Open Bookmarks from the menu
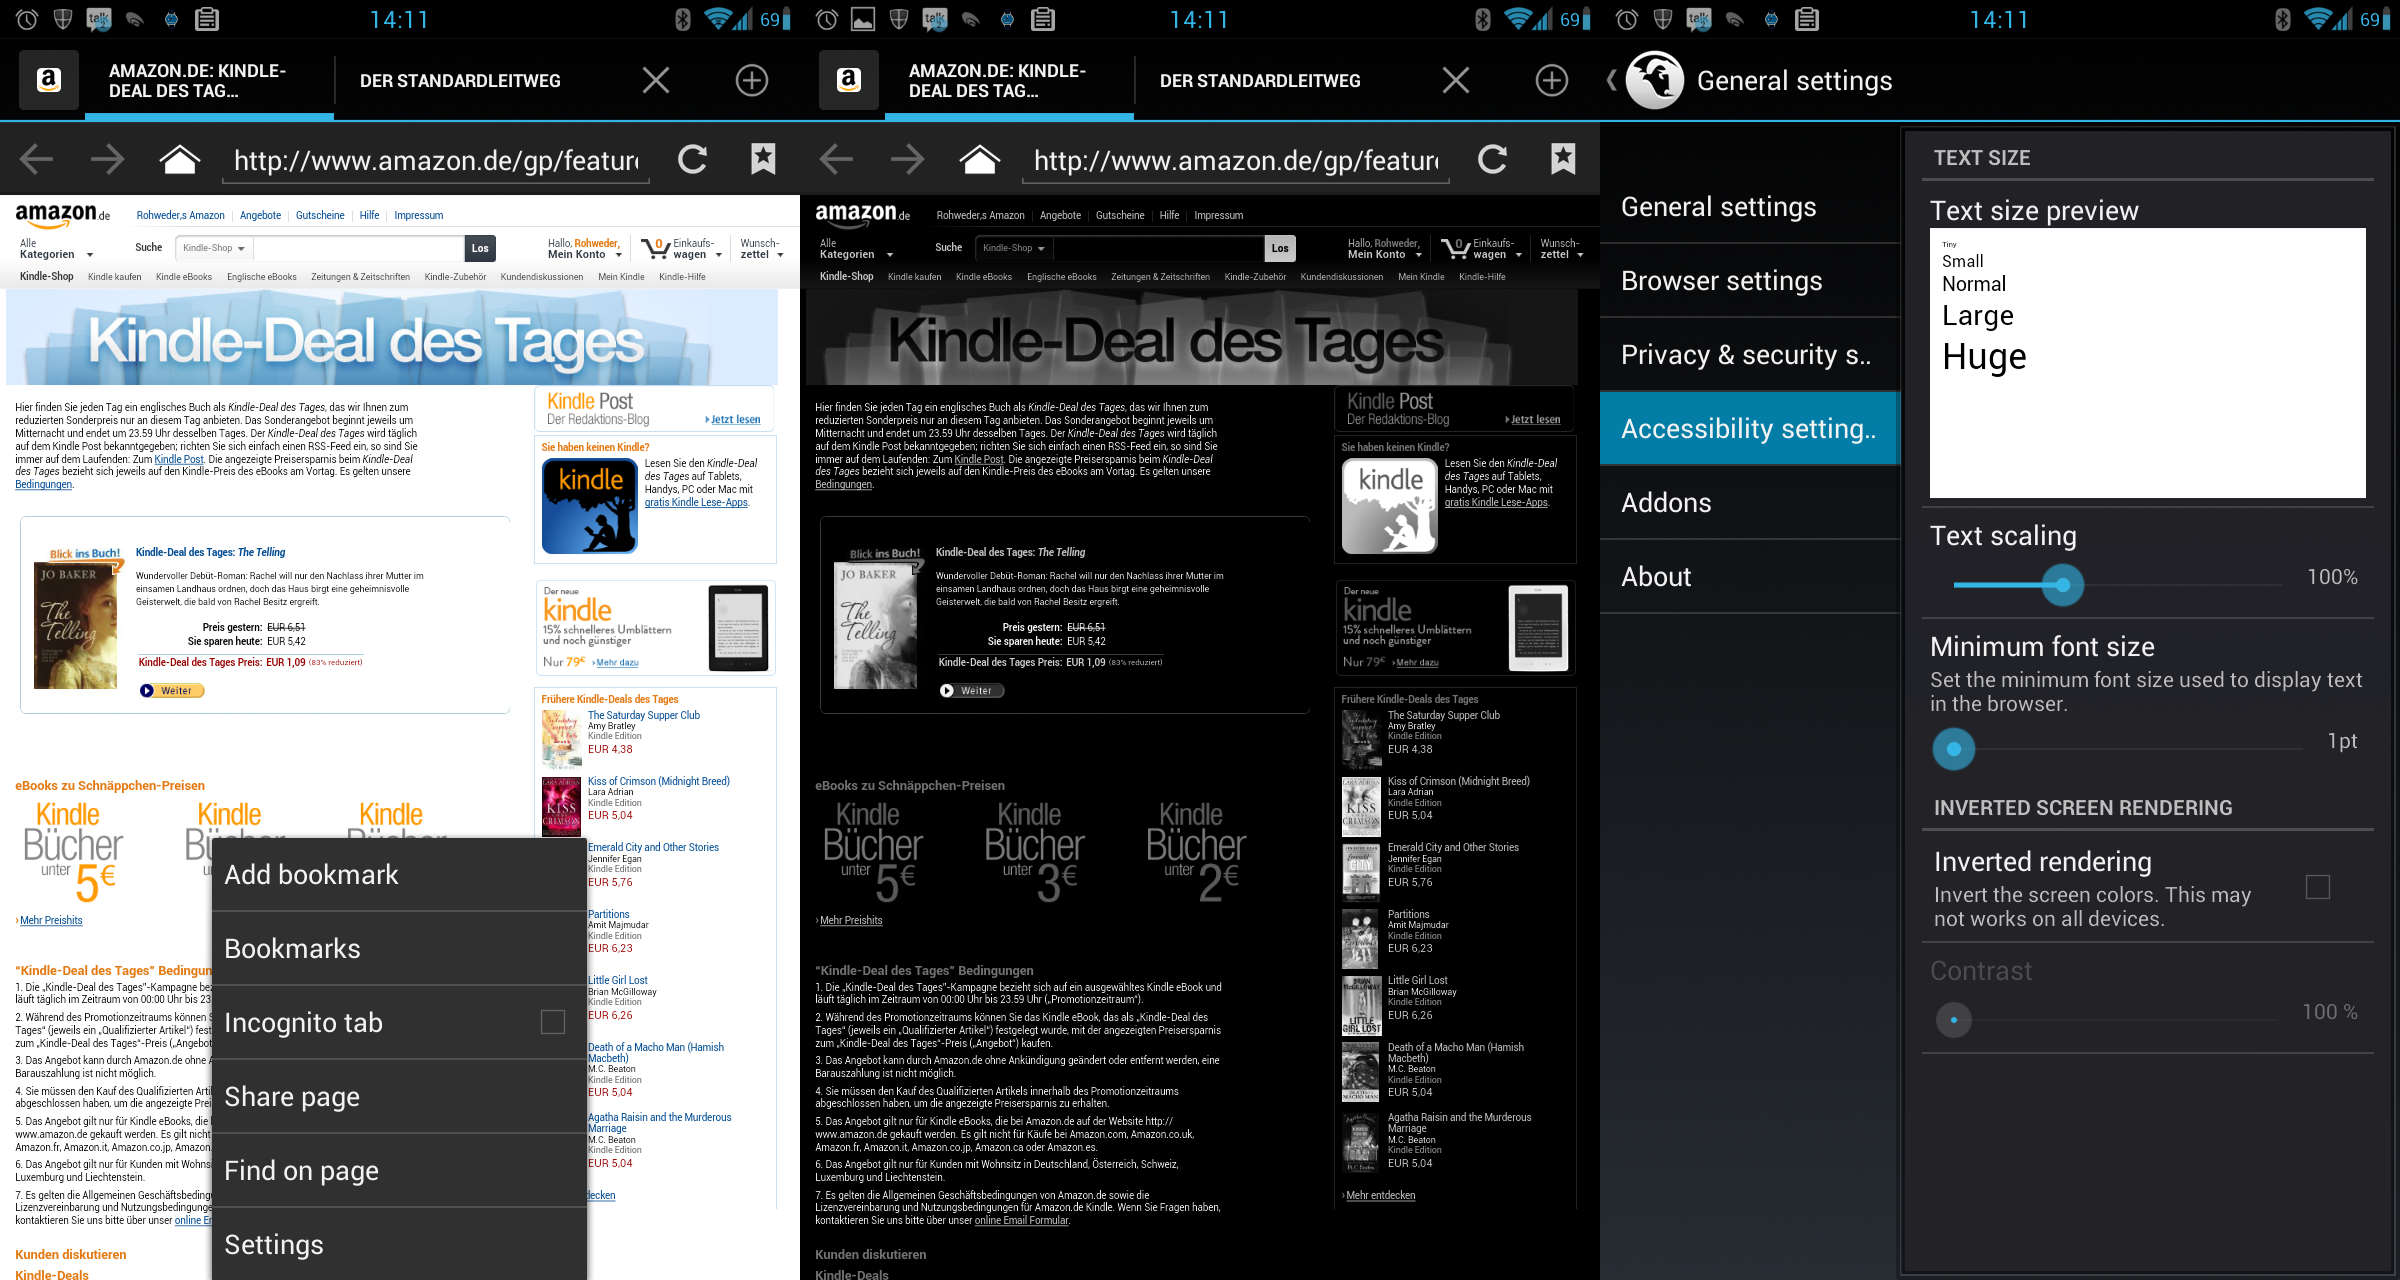Viewport: 2400px width, 1280px height. 400,948
